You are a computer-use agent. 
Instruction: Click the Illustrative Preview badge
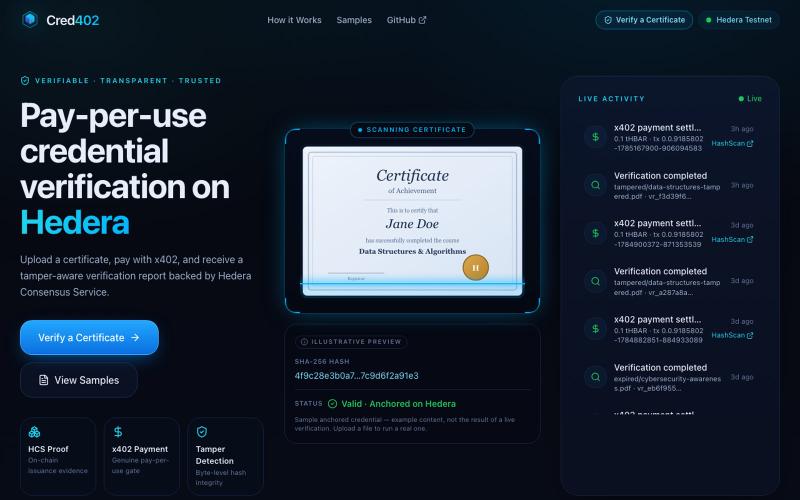click(x=351, y=342)
